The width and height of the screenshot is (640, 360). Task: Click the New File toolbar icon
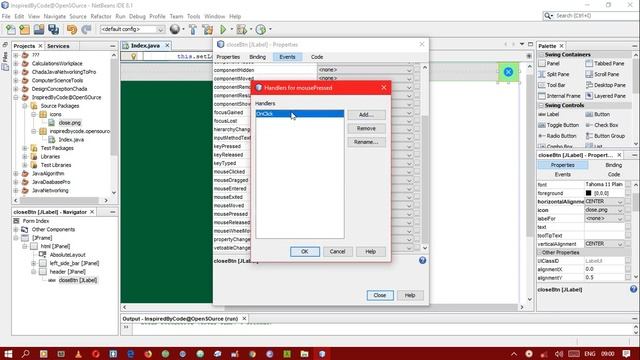(11, 29)
